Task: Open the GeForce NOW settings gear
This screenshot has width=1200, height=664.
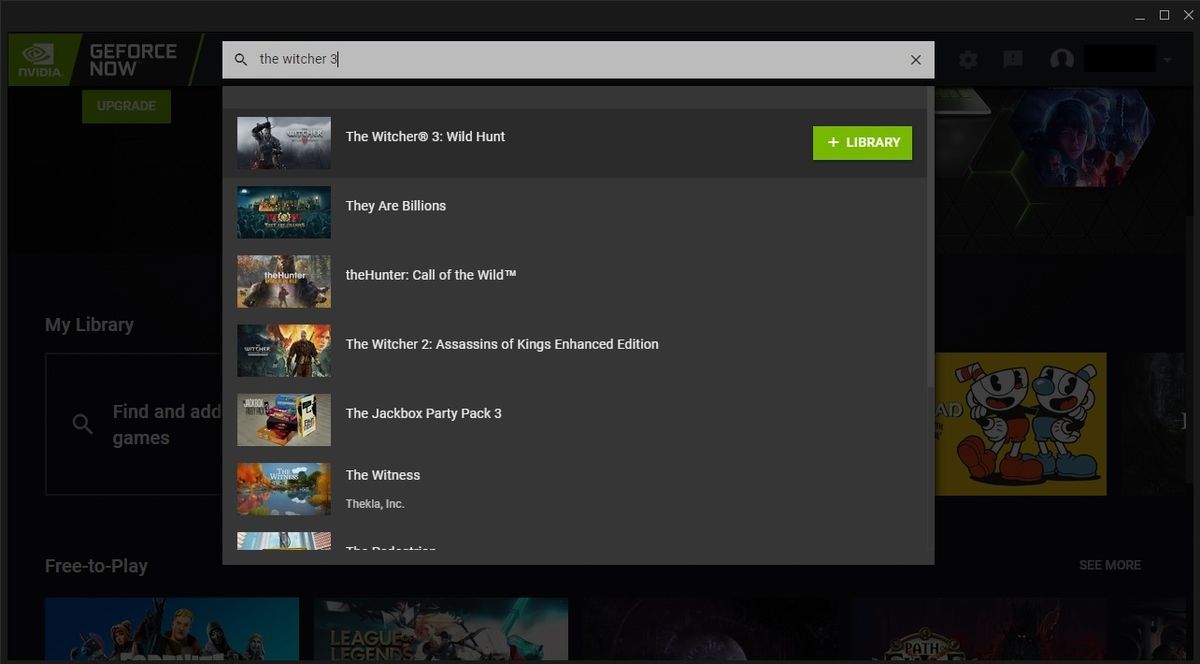Action: coord(967,59)
